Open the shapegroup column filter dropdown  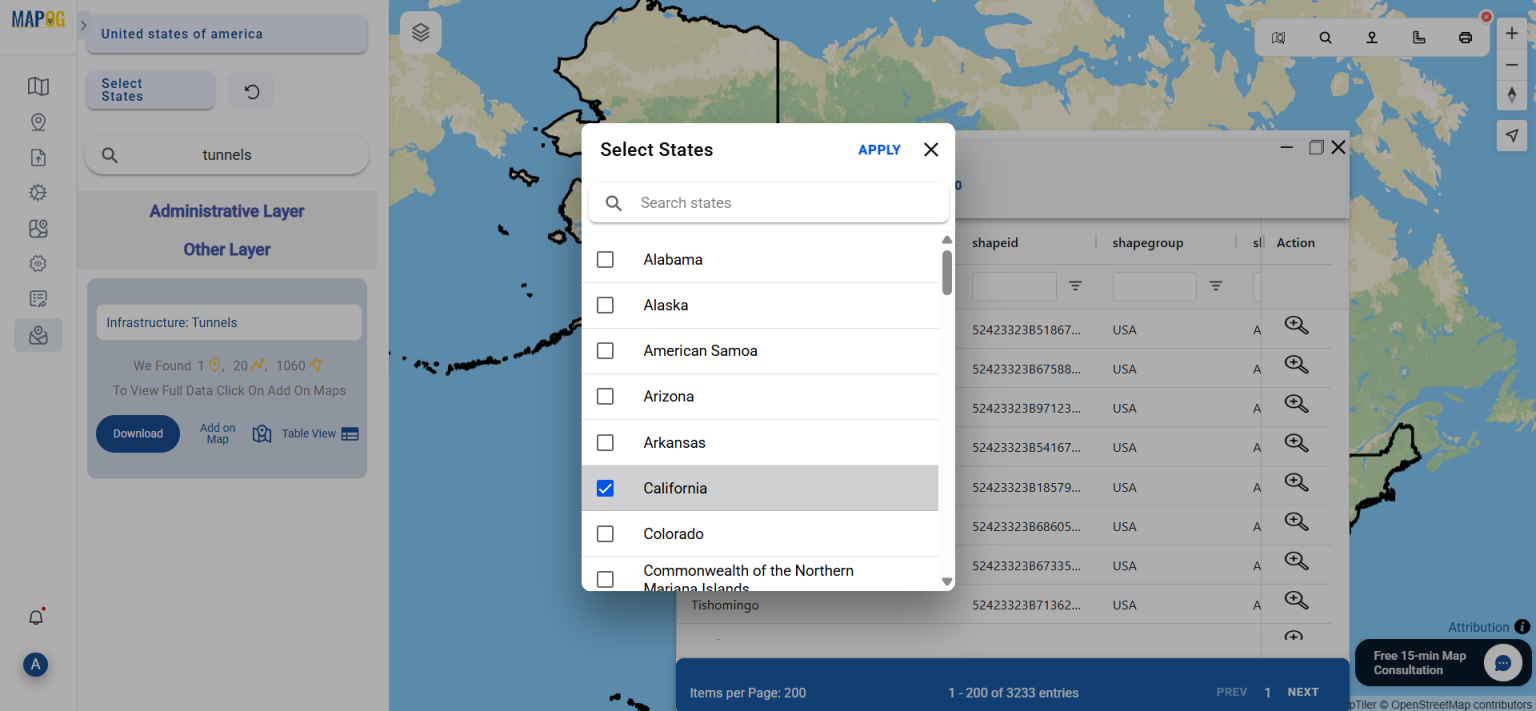tap(1215, 286)
